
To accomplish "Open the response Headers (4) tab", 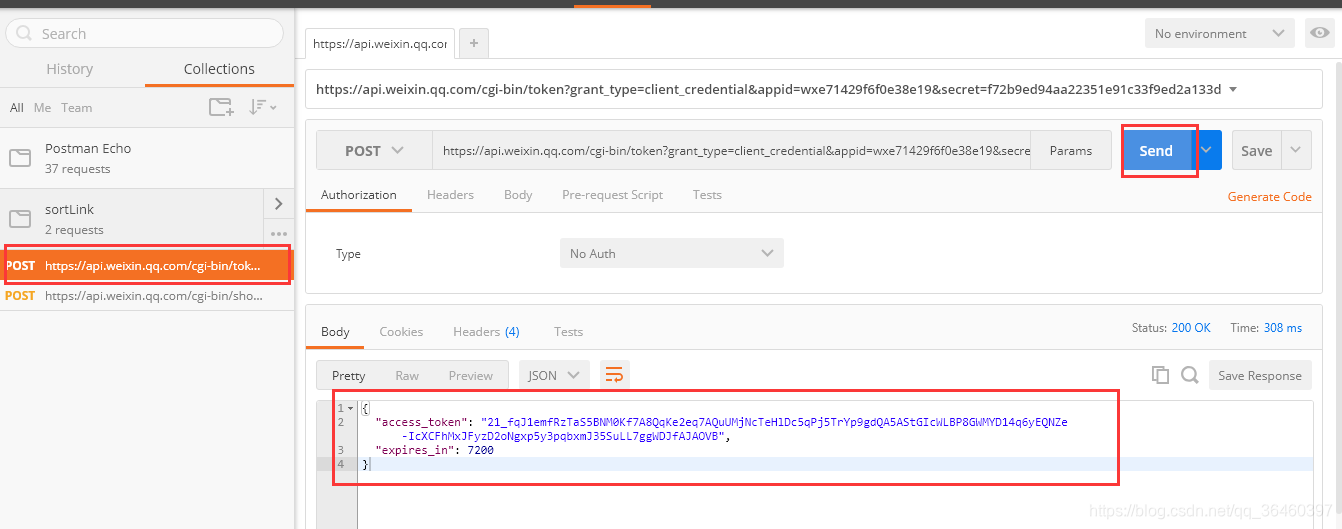I will 486,331.
